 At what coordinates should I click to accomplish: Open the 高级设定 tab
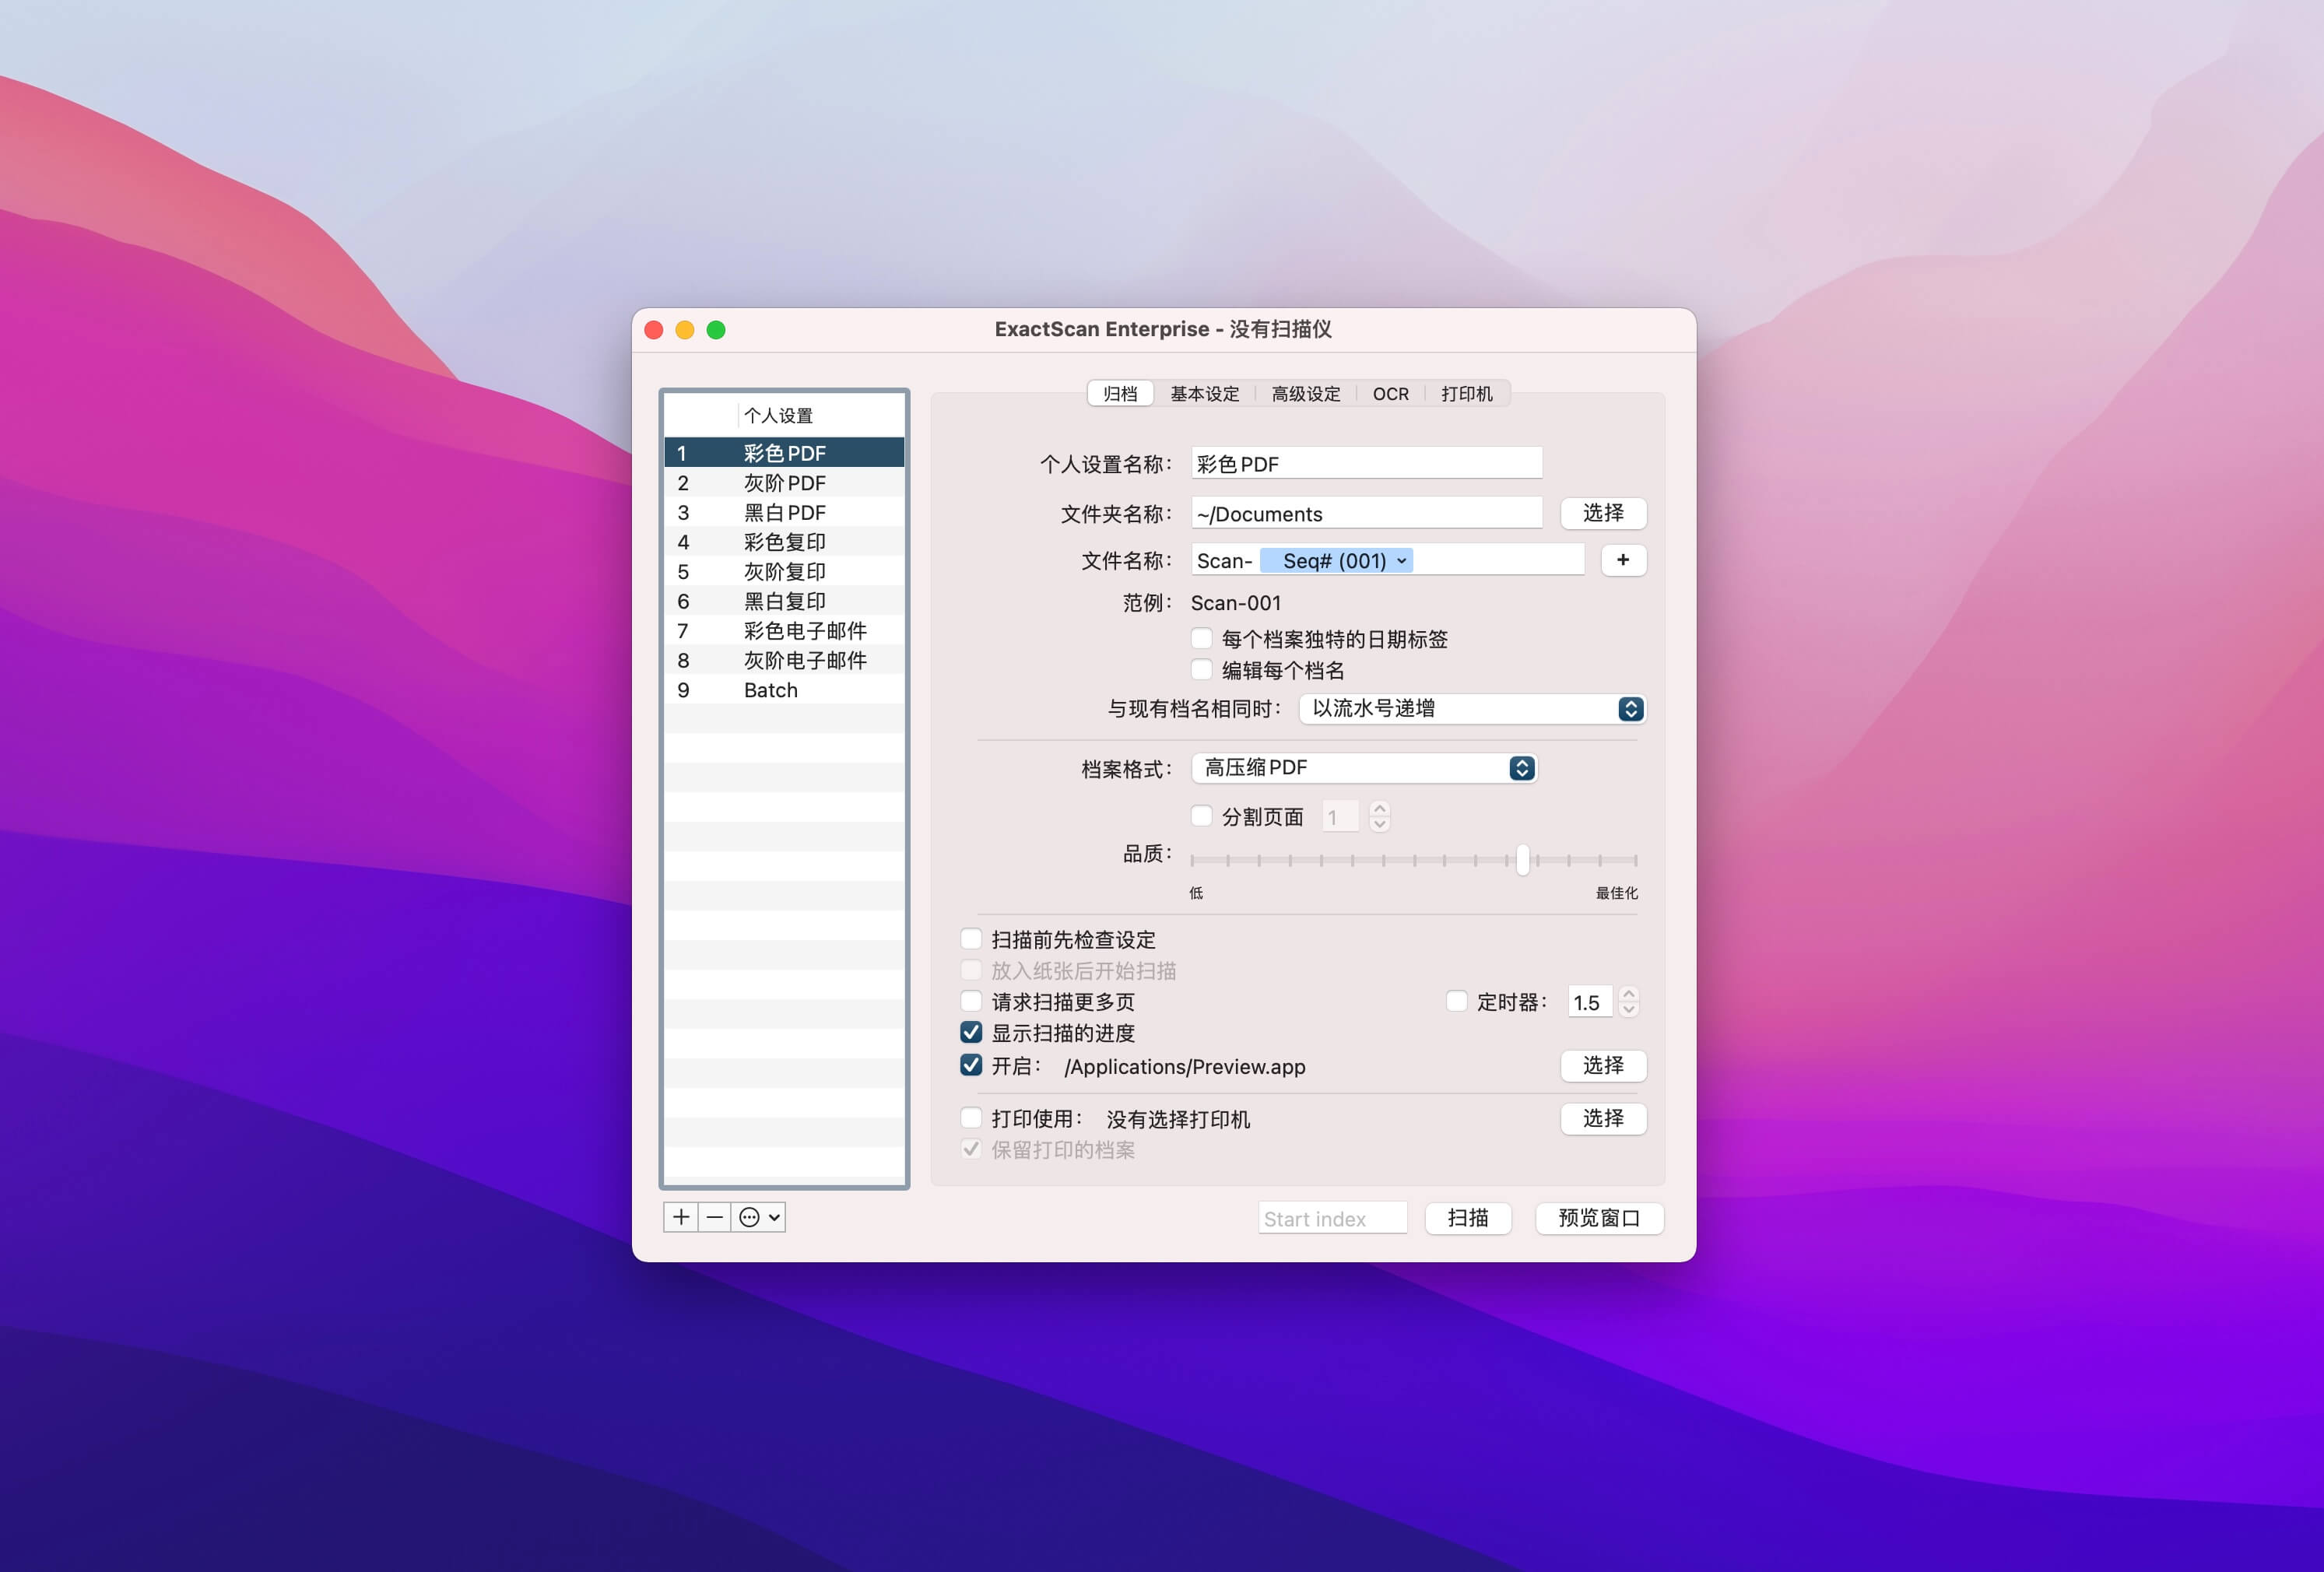(1306, 394)
